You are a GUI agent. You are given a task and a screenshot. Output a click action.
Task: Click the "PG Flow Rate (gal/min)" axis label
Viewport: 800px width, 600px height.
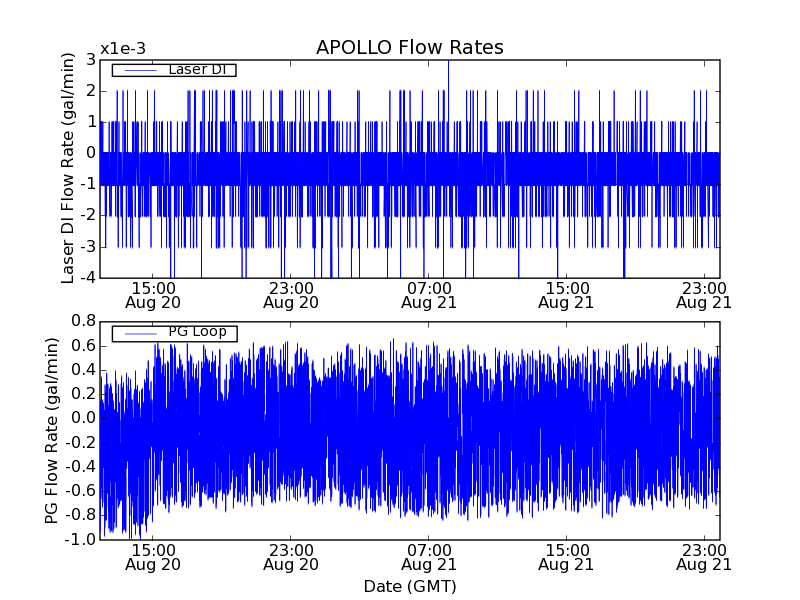tap(52, 430)
